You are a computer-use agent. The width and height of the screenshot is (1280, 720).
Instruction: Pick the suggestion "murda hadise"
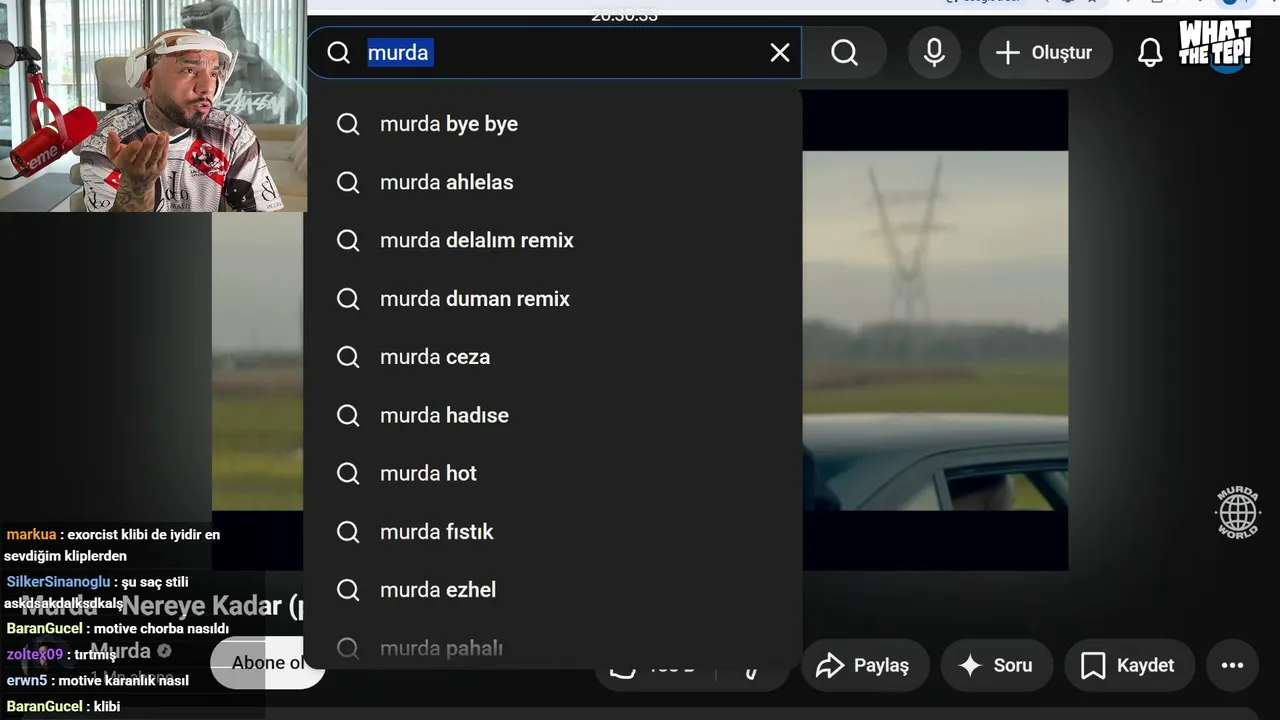click(553, 415)
